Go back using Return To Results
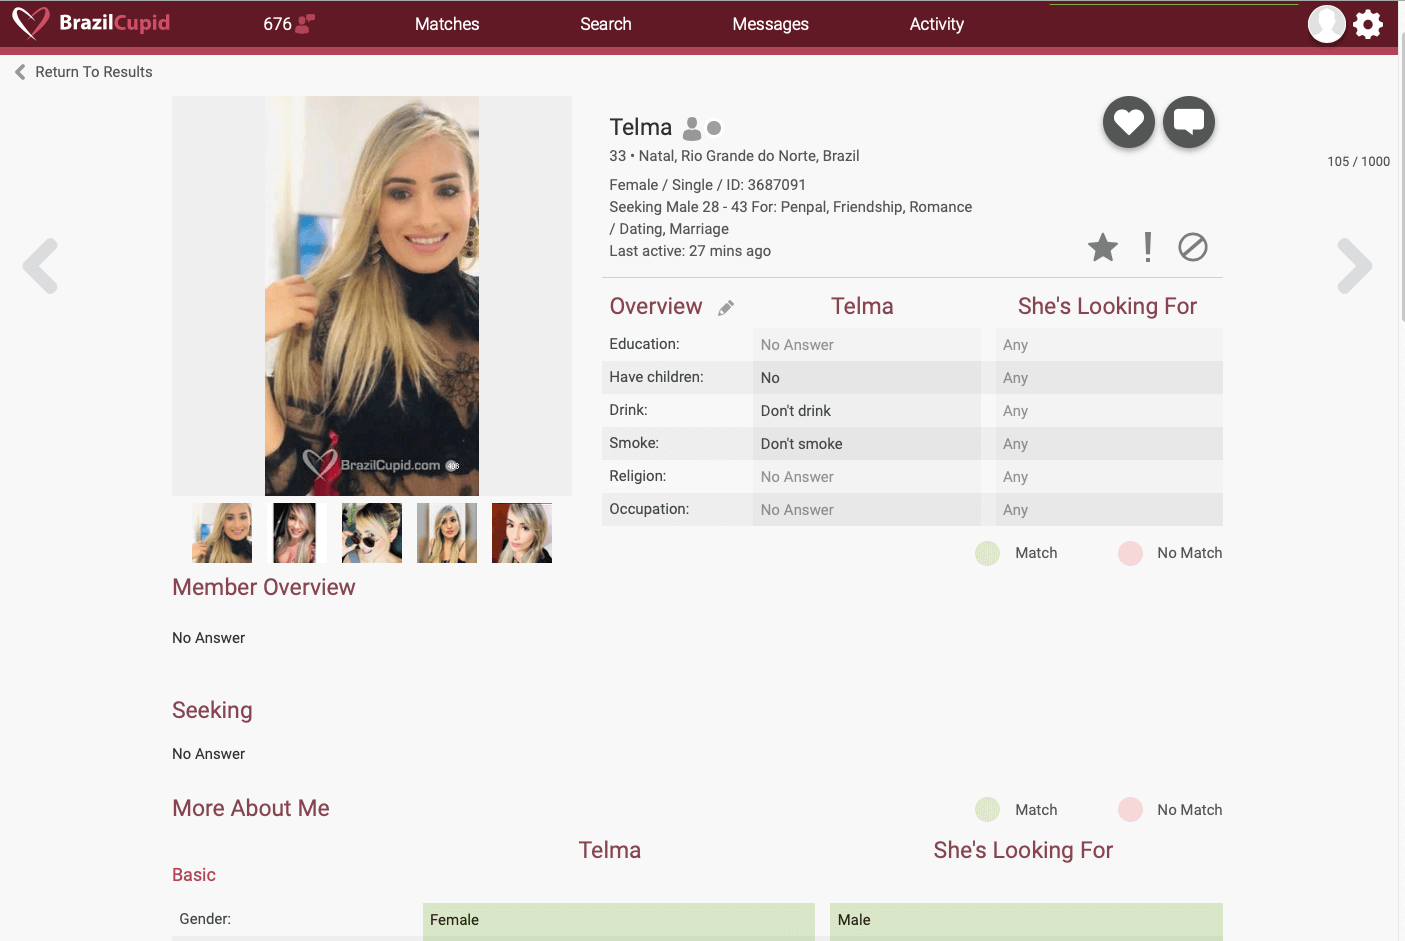The width and height of the screenshot is (1405, 941). coord(83,71)
